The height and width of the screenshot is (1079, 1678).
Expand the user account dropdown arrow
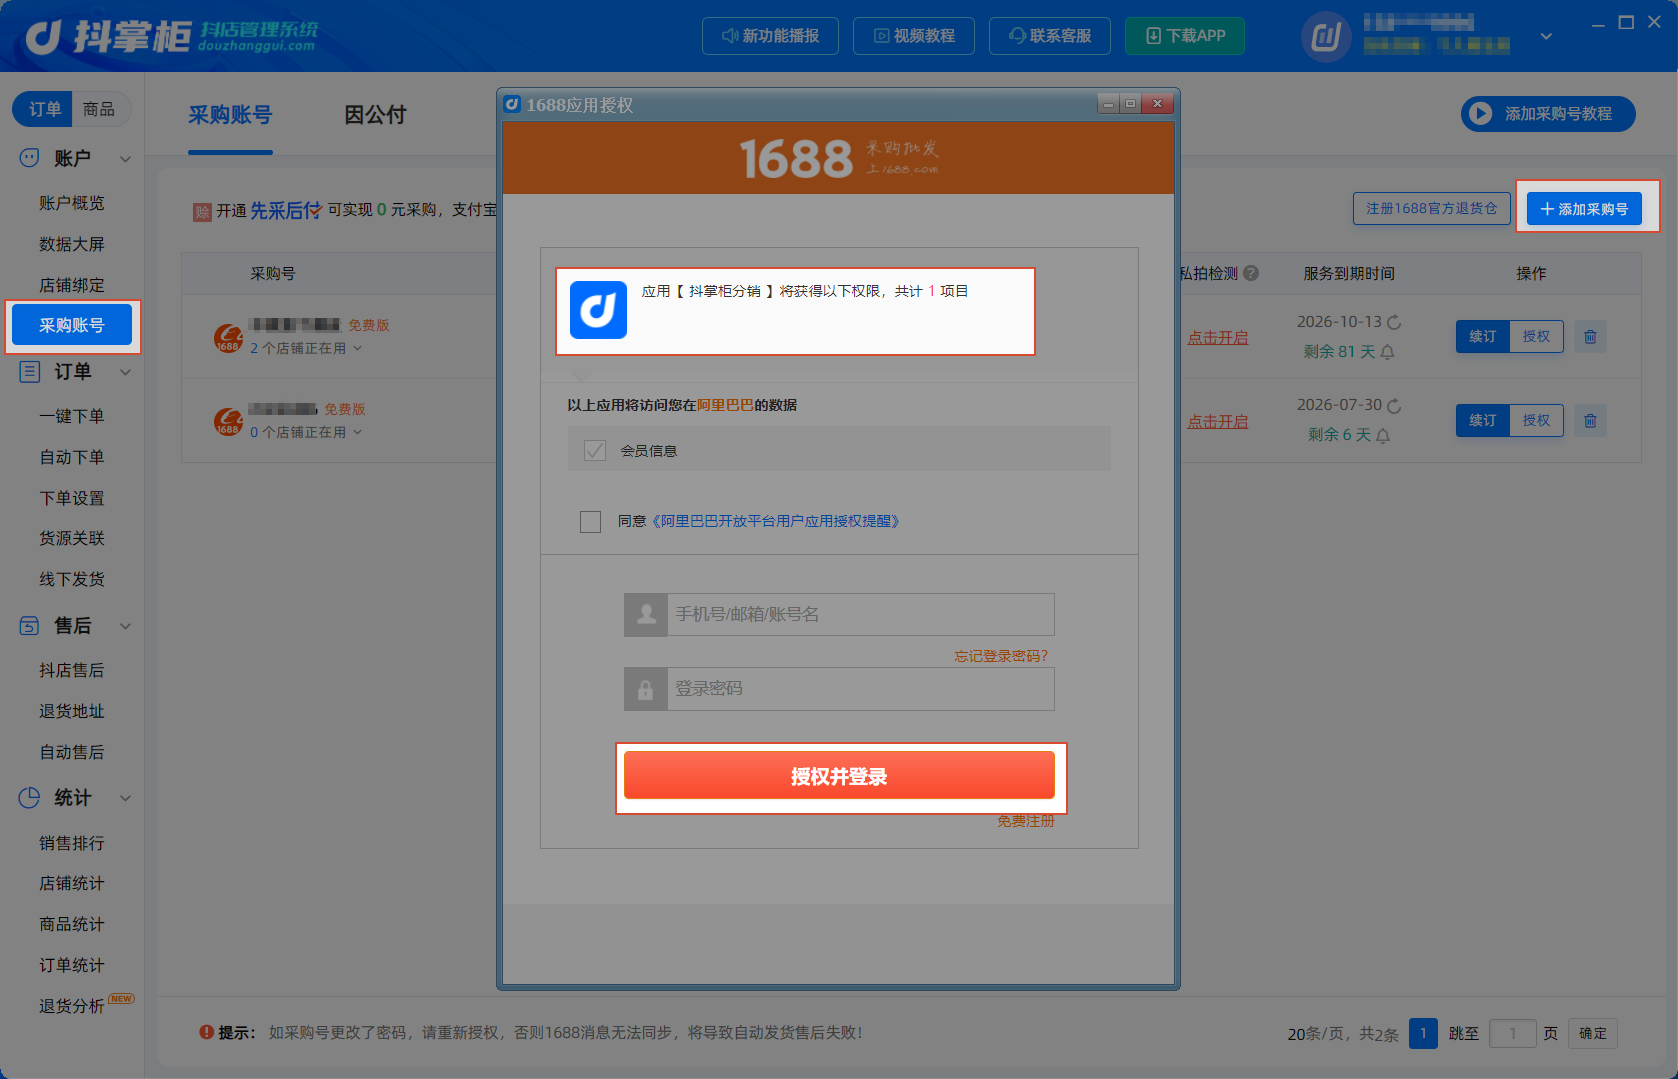point(1546,36)
